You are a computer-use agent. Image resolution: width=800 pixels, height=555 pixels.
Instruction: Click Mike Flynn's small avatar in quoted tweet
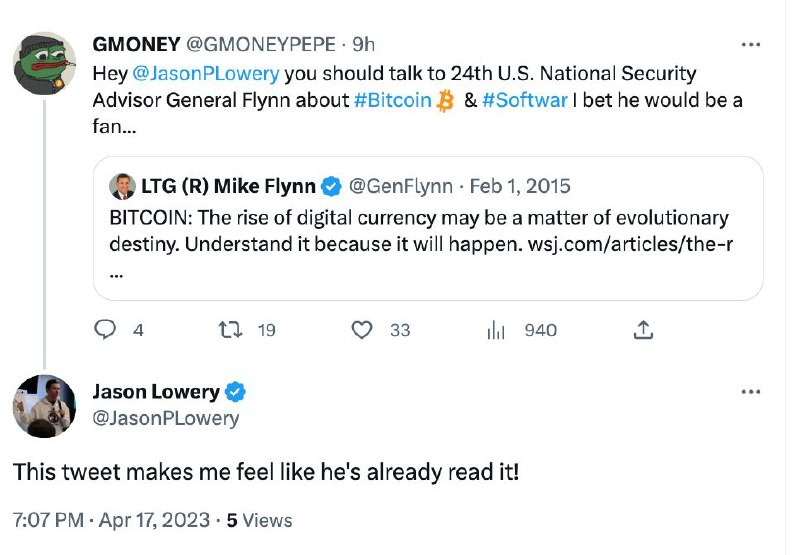pos(122,186)
